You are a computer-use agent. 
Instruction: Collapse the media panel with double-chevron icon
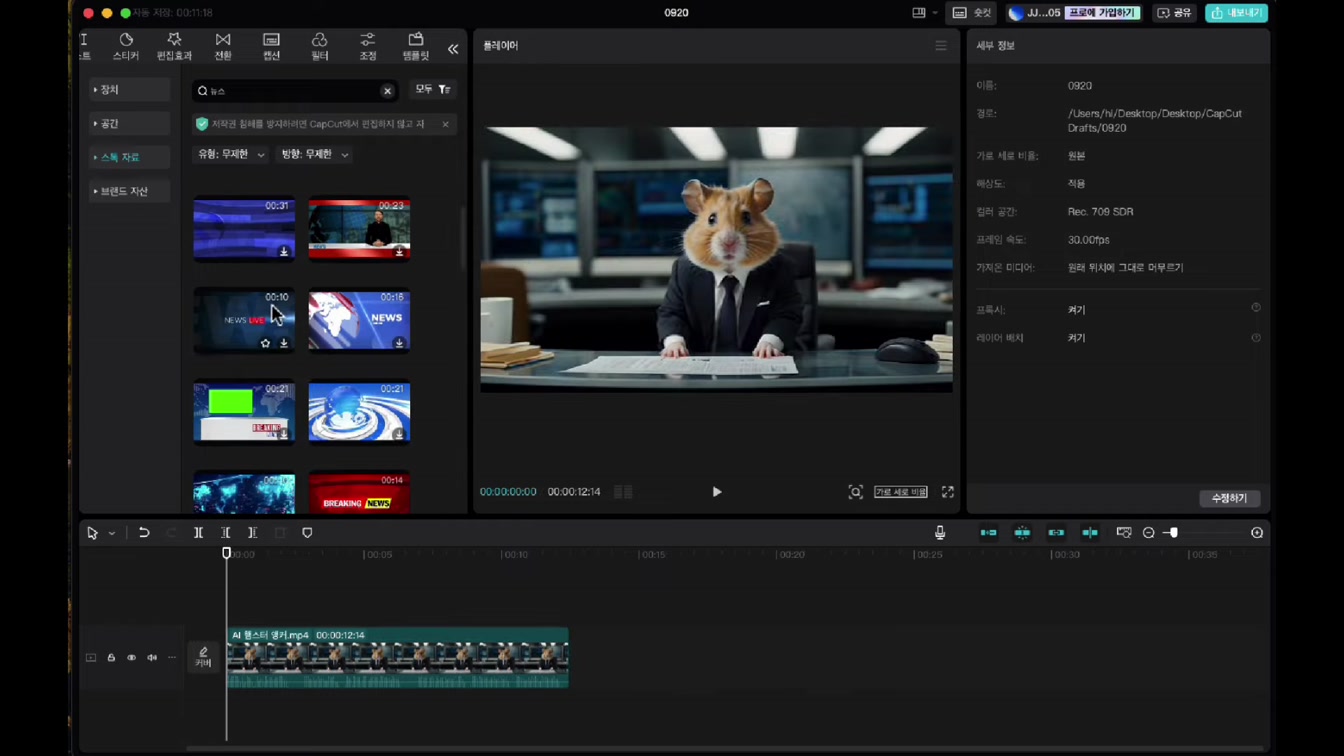(x=453, y=49)
